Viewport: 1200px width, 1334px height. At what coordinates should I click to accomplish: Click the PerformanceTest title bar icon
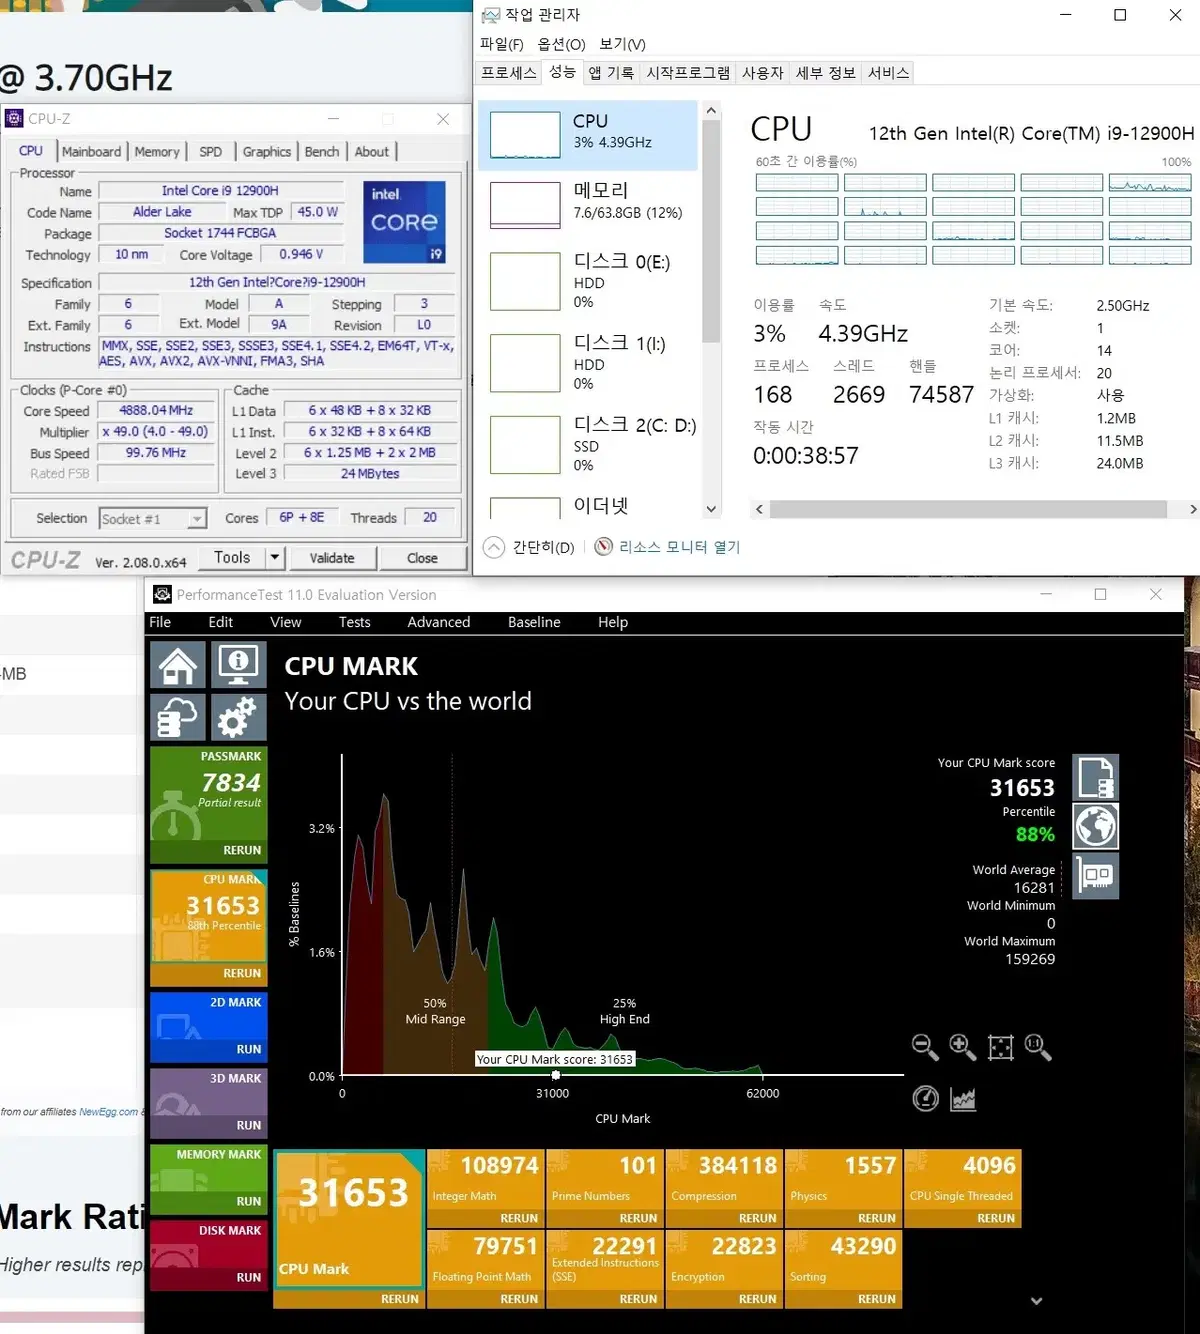[161, 594]
